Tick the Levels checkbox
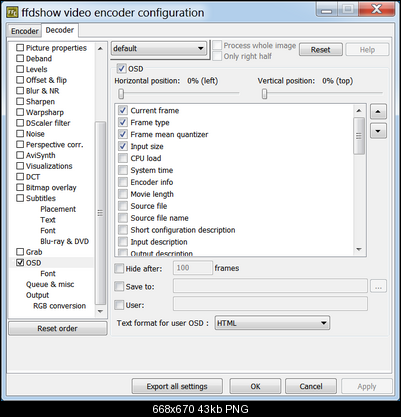Screen dimensions: 401x417 tap(20, 69)
